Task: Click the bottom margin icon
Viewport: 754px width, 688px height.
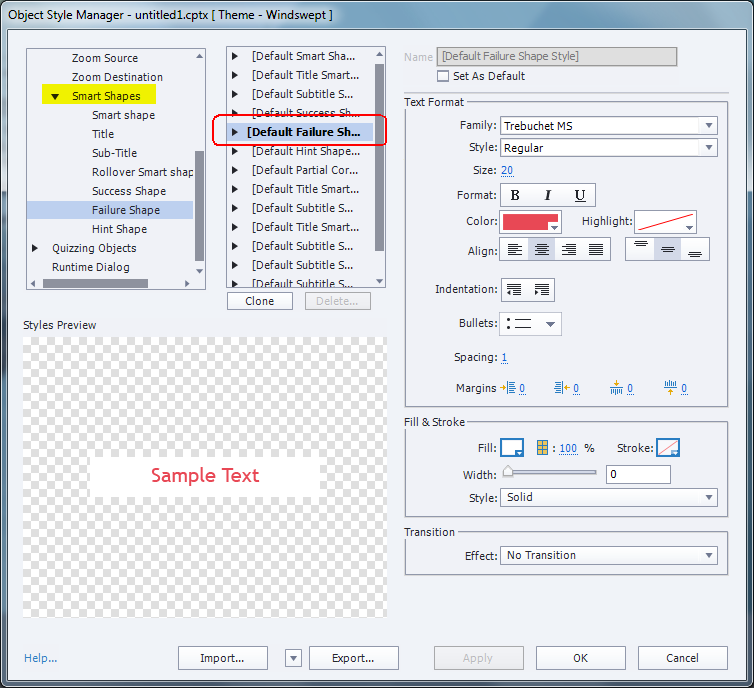Action: tap(670, 388)
